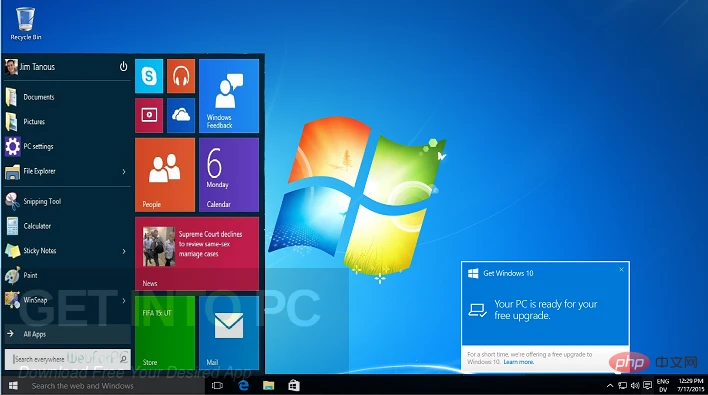This screenshot has width=708, height=395.
Task: Open the Windows Feedback tile
Action: point(229,96)
